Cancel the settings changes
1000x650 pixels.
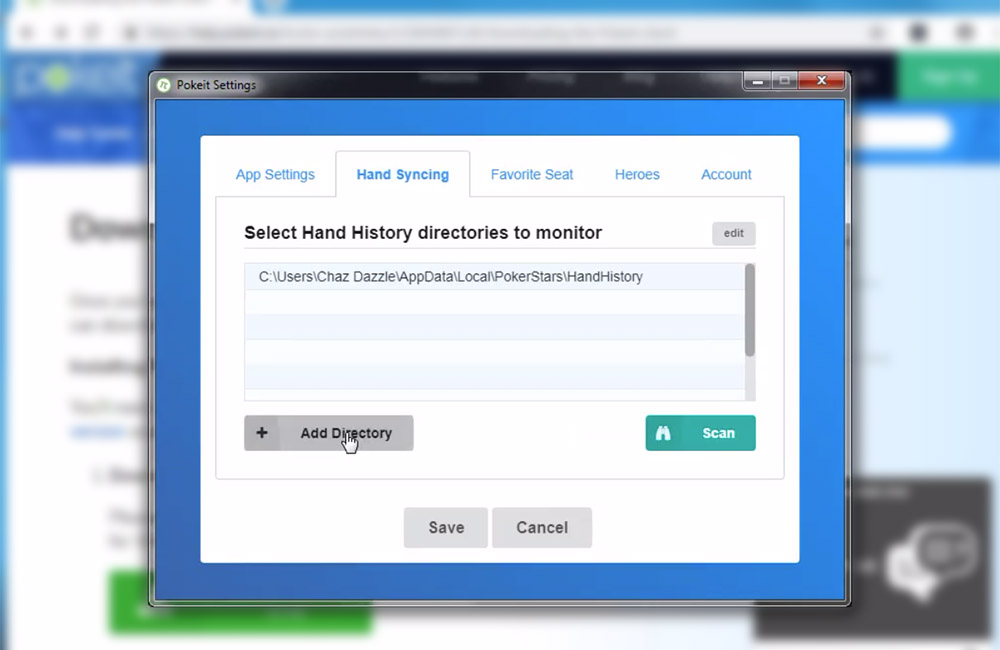(542, 527)
